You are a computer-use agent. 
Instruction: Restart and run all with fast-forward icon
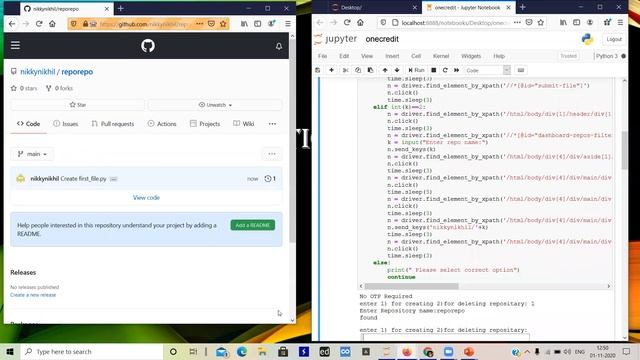tap(457, 70)
